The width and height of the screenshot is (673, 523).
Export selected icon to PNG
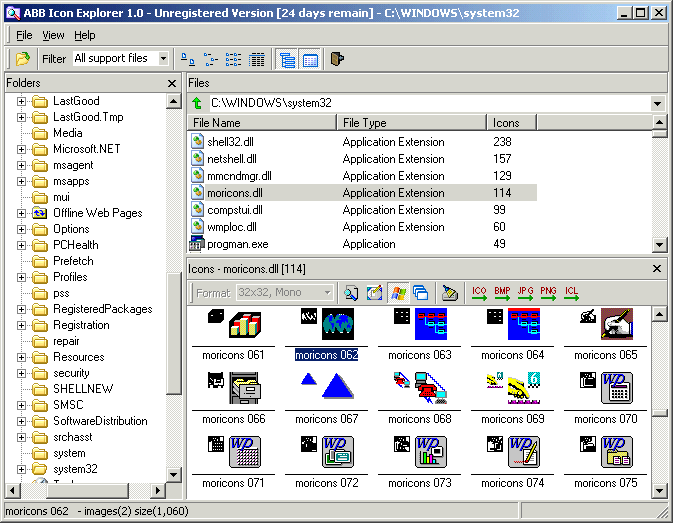[x=549, y=293]
